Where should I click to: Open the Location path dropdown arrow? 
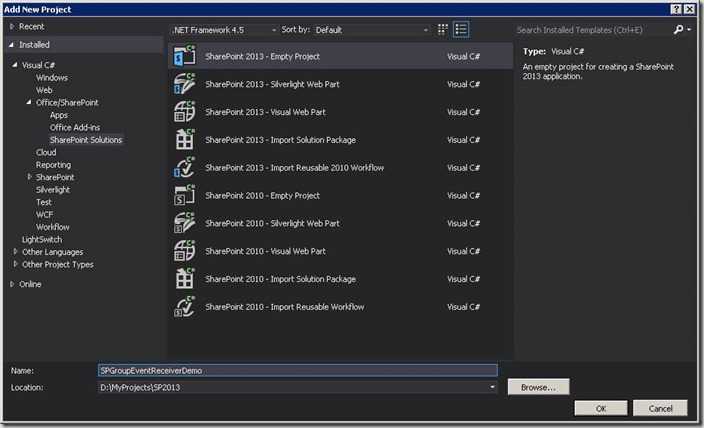click(x=492, y=387)
